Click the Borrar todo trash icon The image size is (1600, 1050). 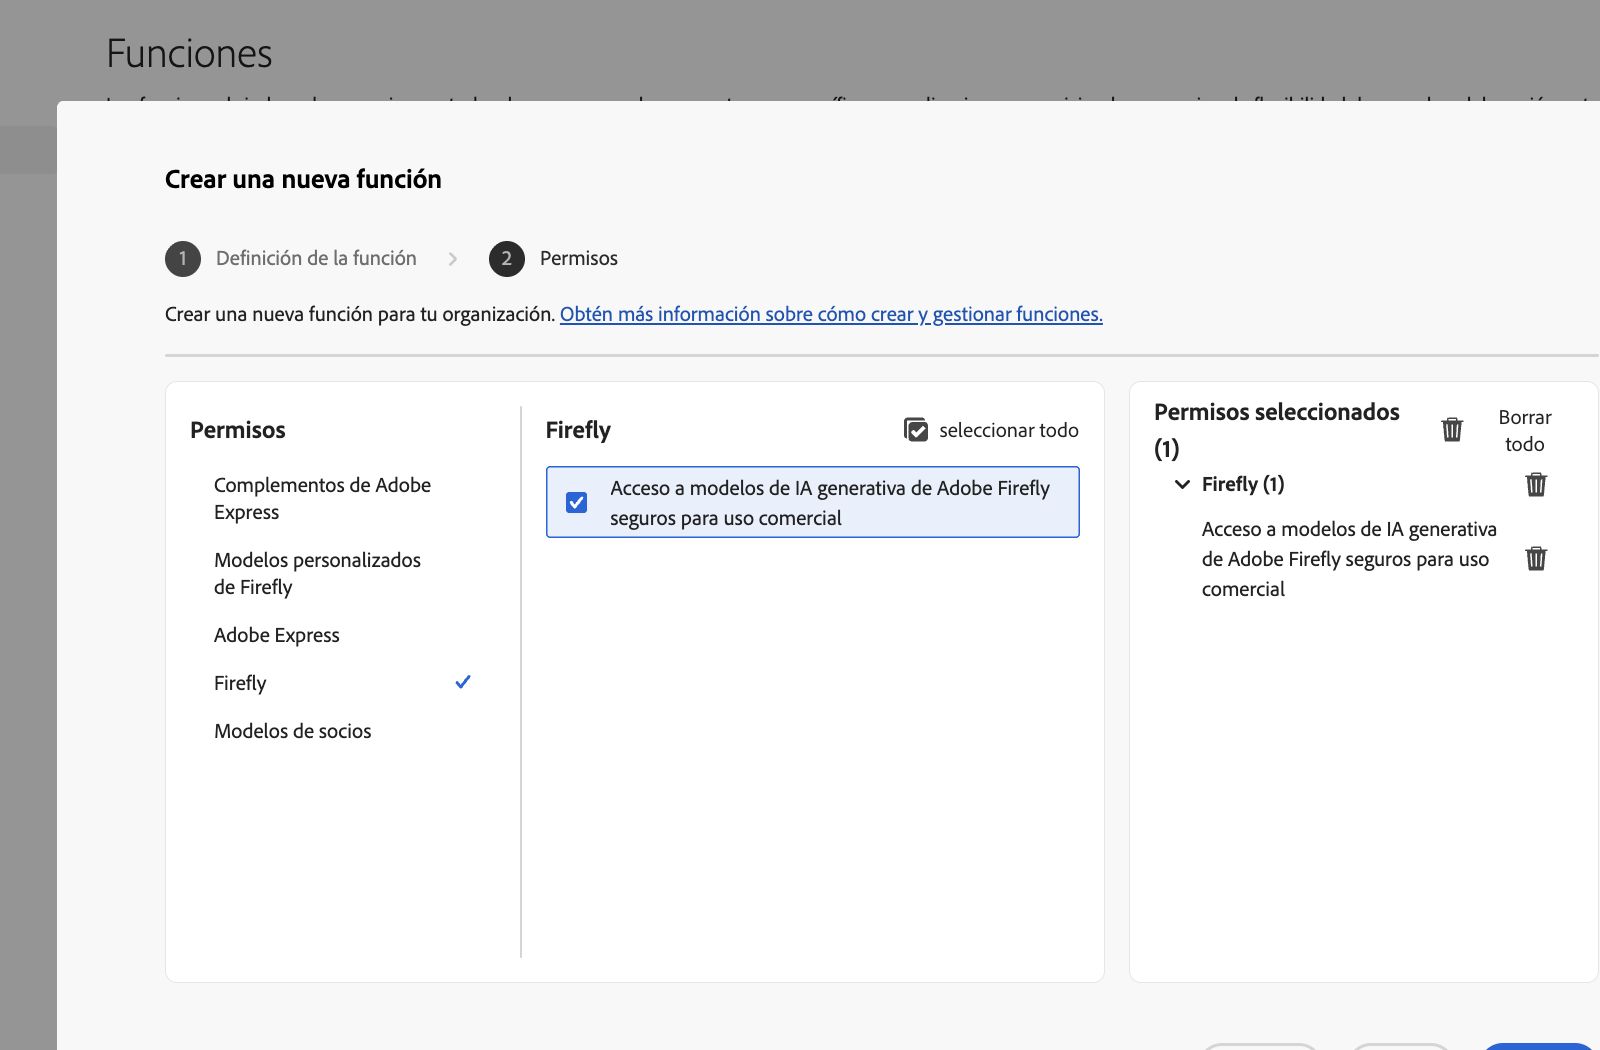(x=1452, y=428)
